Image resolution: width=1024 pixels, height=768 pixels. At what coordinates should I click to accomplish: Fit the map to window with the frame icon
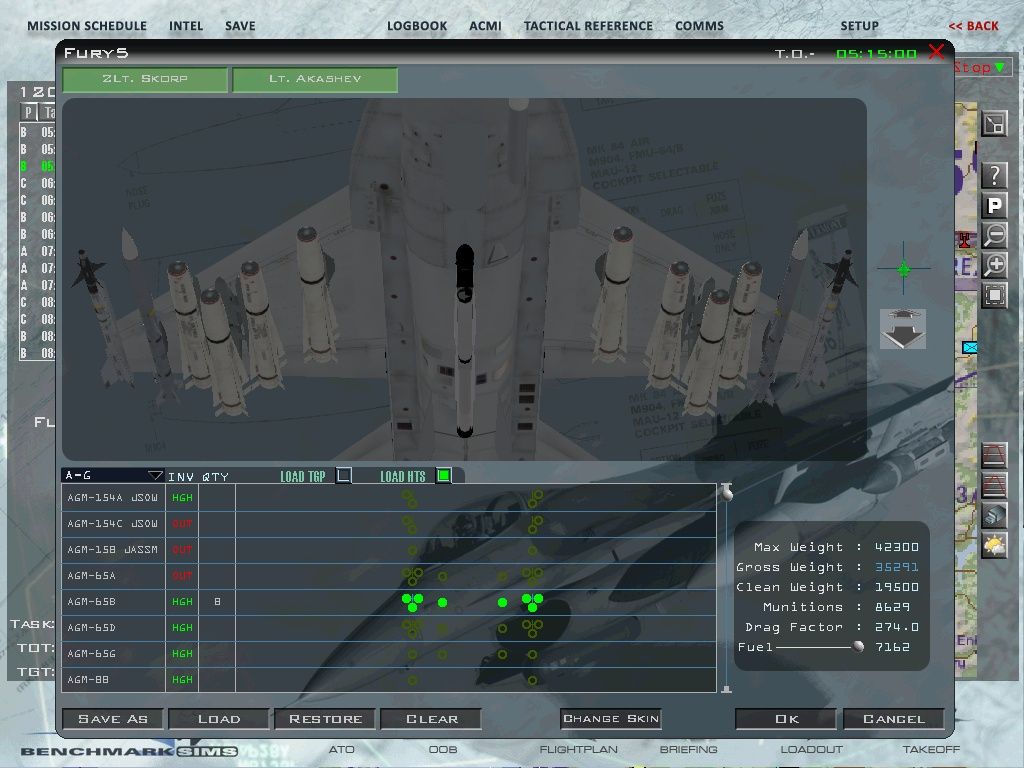coord(994,295)
